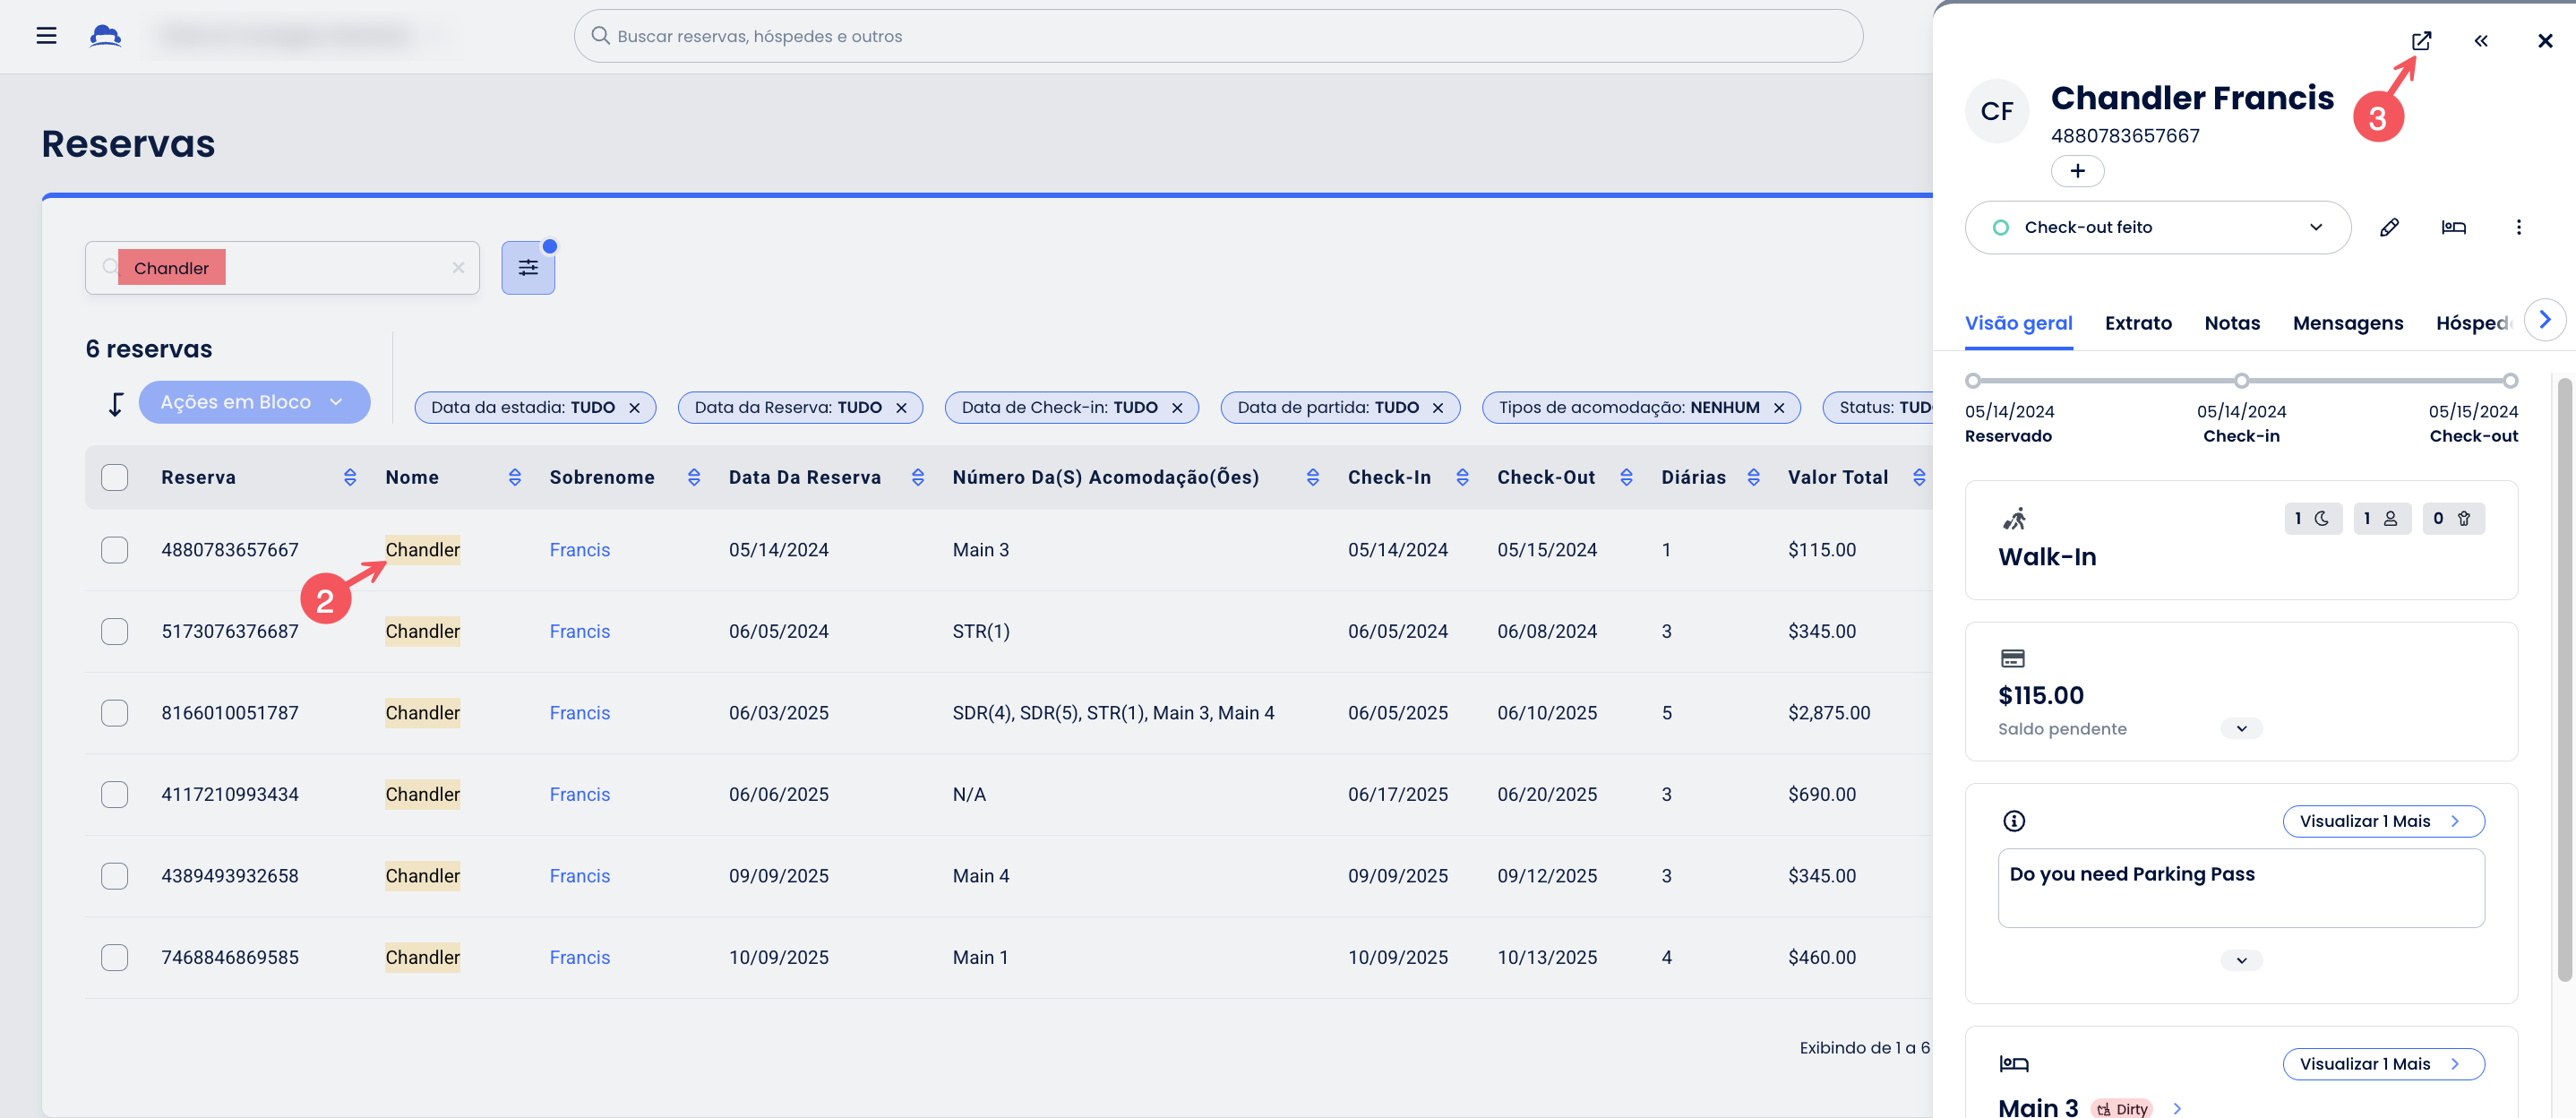Collapse side panel with double-chevron icon
Viewport: 2576px width, 1118px height.
tap(2480, 41)
